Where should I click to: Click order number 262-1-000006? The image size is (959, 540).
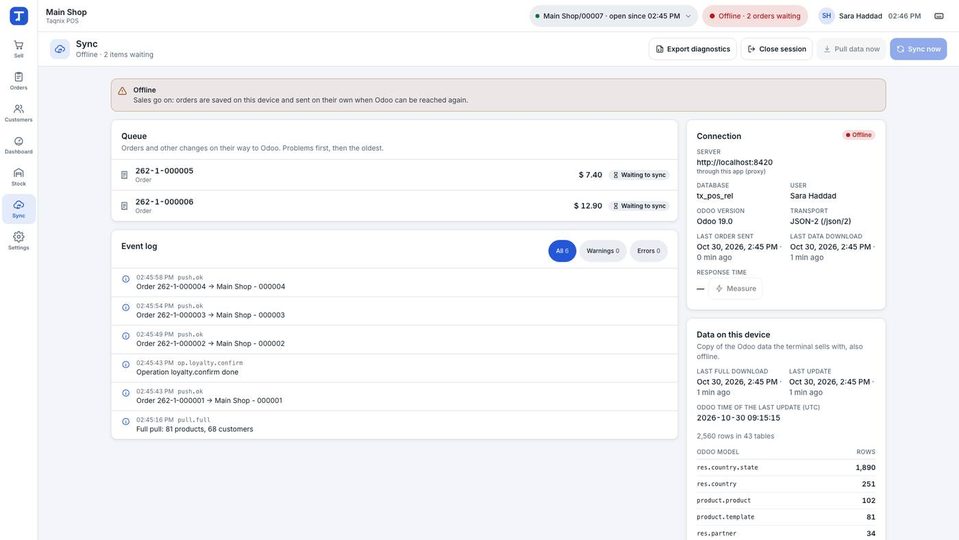[x=164, y=202]
